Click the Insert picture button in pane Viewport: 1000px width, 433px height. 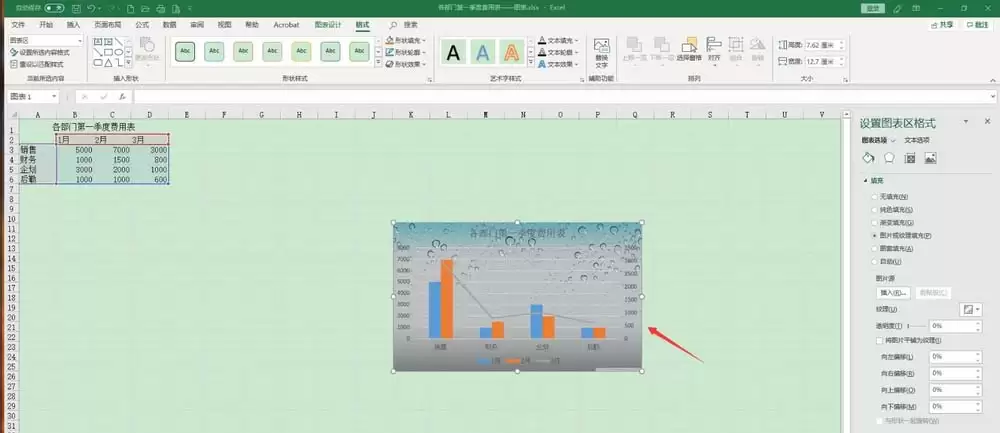coord(893,293)
